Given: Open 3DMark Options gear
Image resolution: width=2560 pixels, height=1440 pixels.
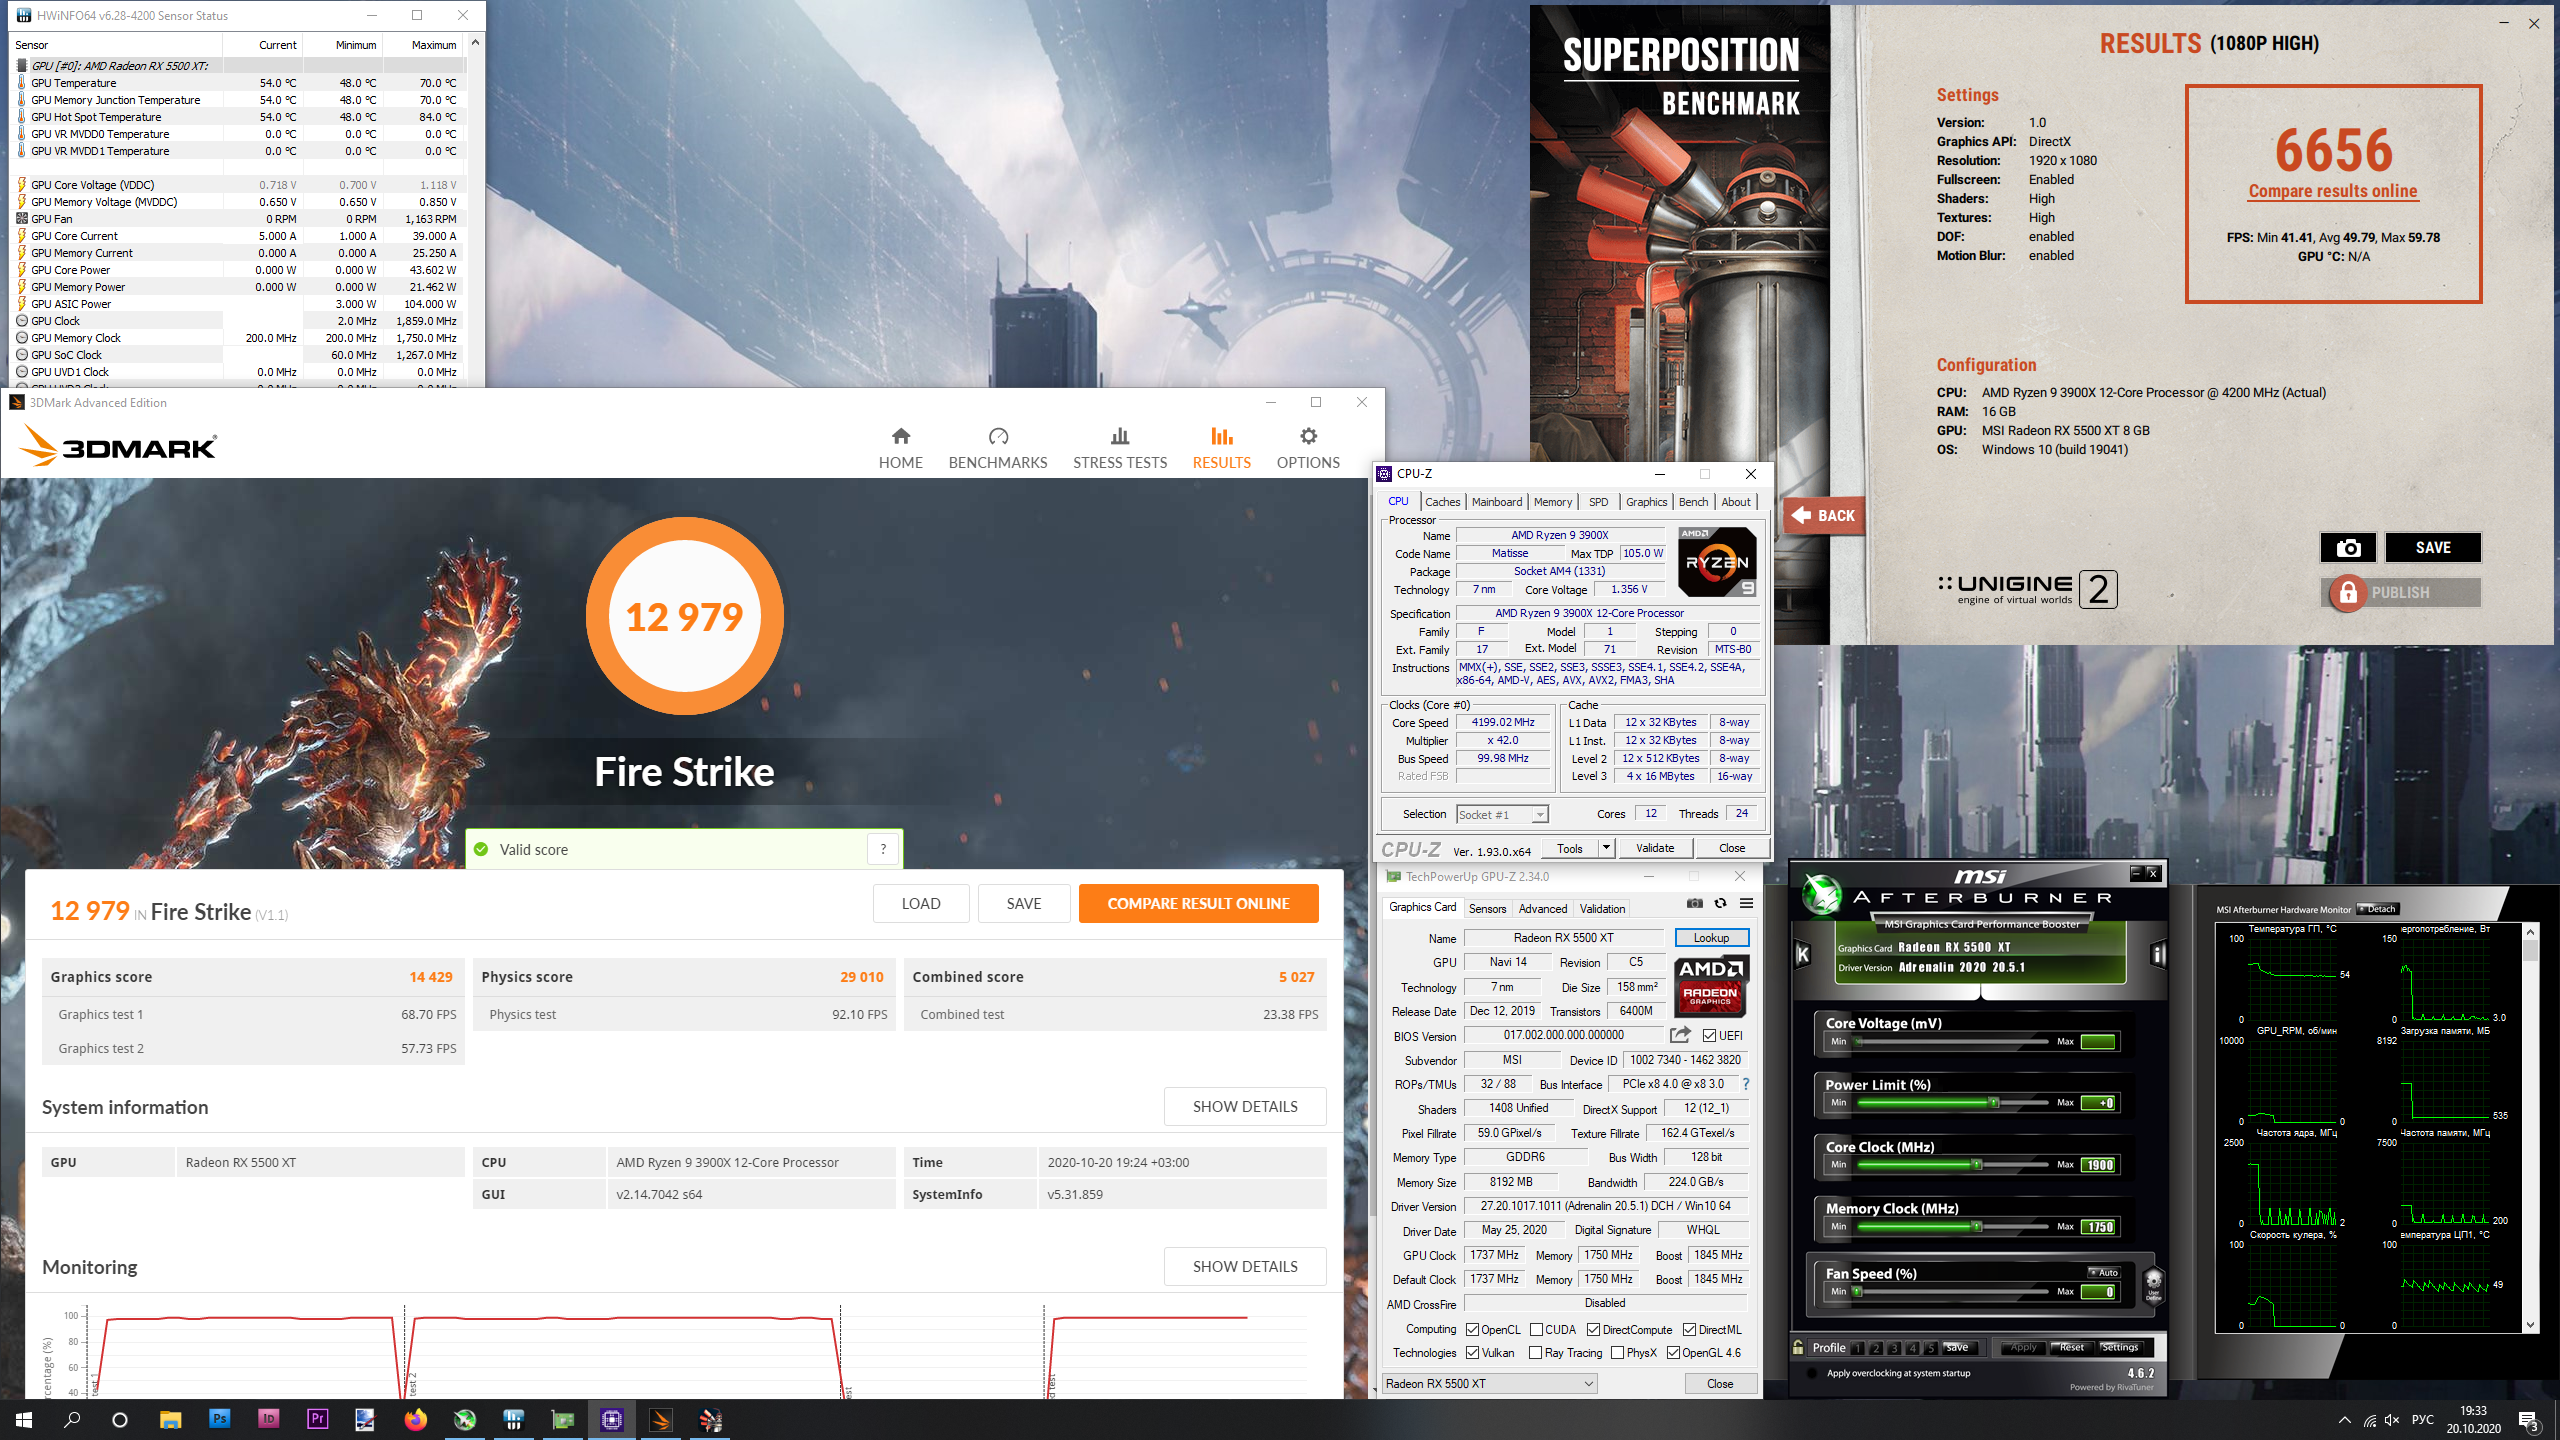Looking at the screenshot, I should point(1308,448).
